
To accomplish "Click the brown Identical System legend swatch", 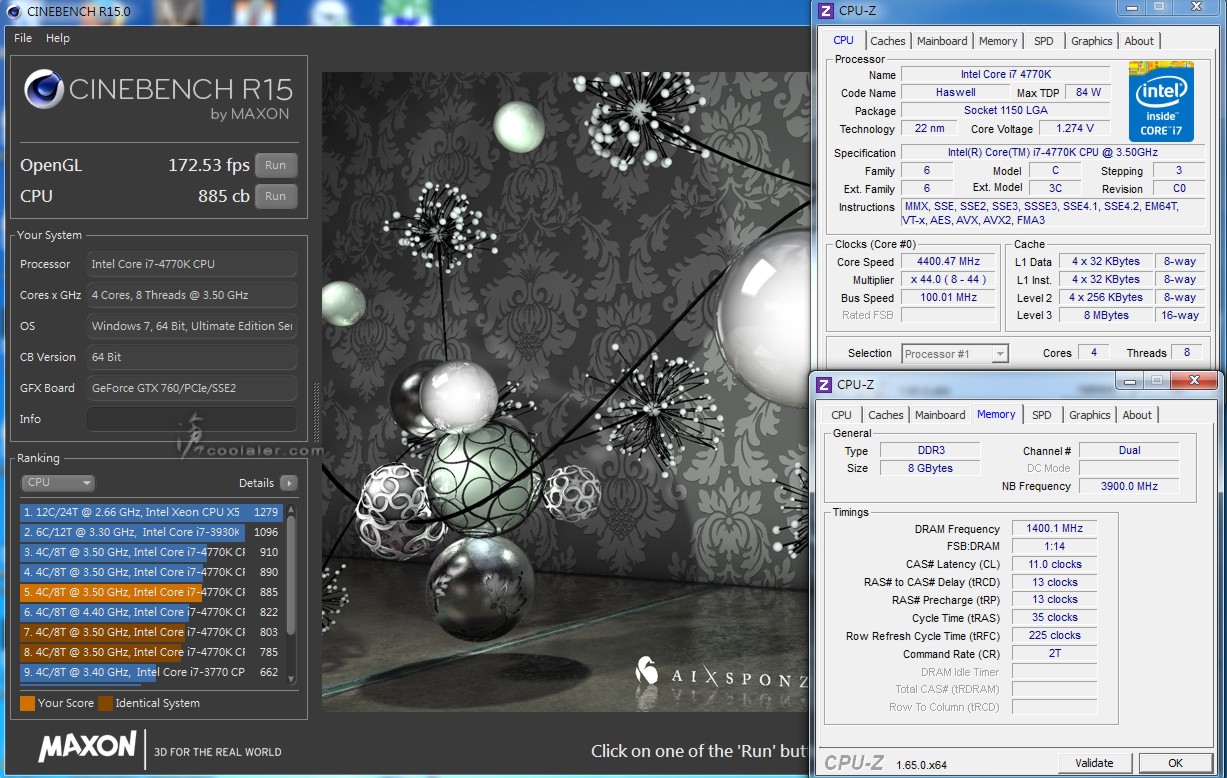I will (105, 703).
